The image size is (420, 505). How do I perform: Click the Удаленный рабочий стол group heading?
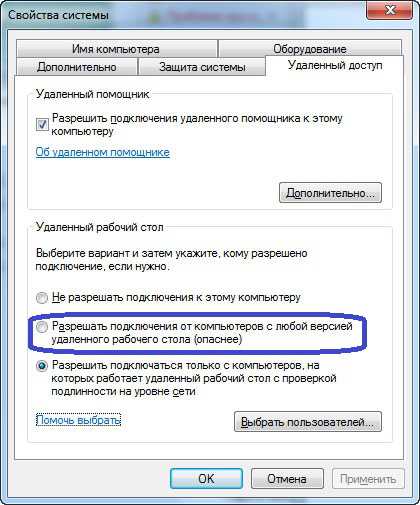[100, 227]
